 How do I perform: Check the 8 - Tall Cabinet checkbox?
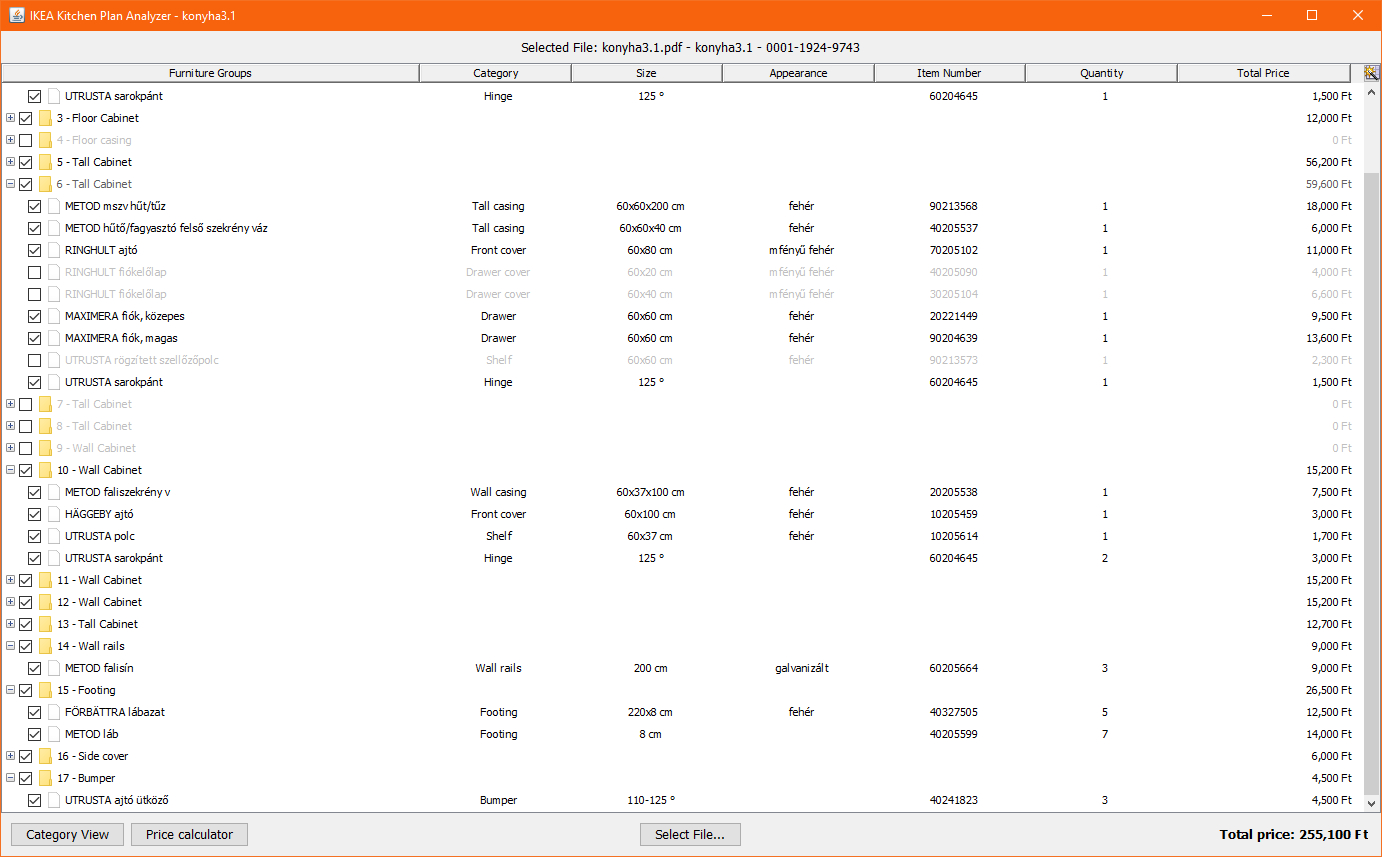[26, 426]
